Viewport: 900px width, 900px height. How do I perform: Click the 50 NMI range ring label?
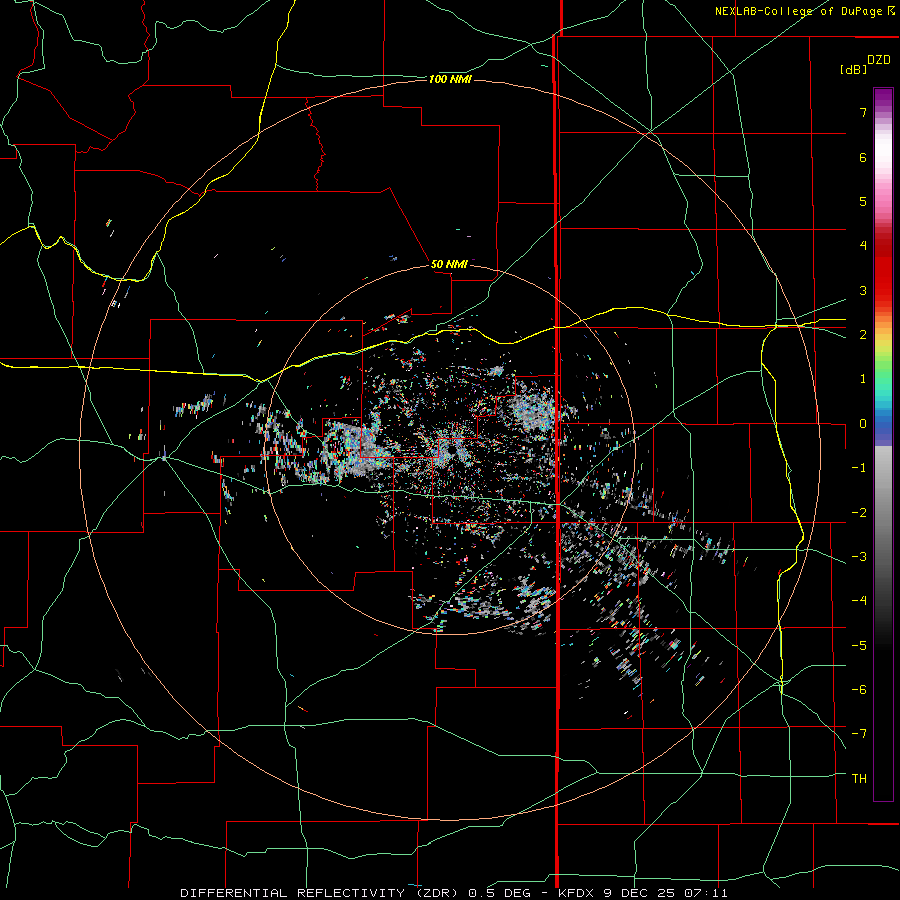click(449, 264)
